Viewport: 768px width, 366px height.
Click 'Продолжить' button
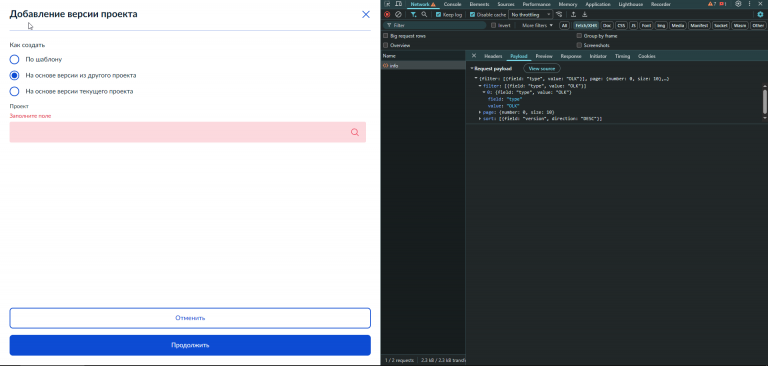(x=190, y=345)
